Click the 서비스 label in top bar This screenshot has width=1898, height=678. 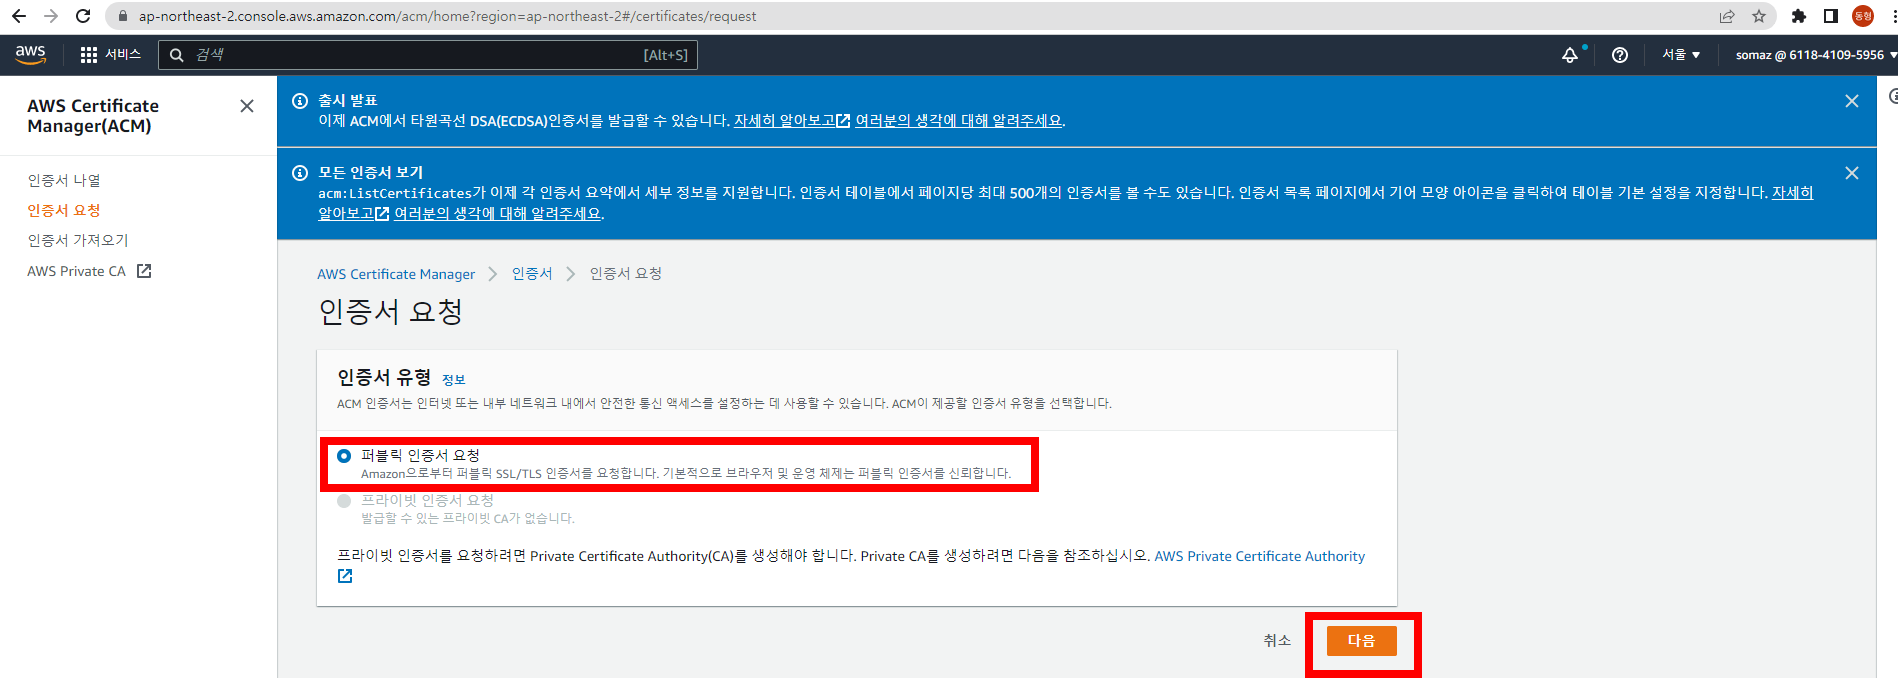coord(123,55)
